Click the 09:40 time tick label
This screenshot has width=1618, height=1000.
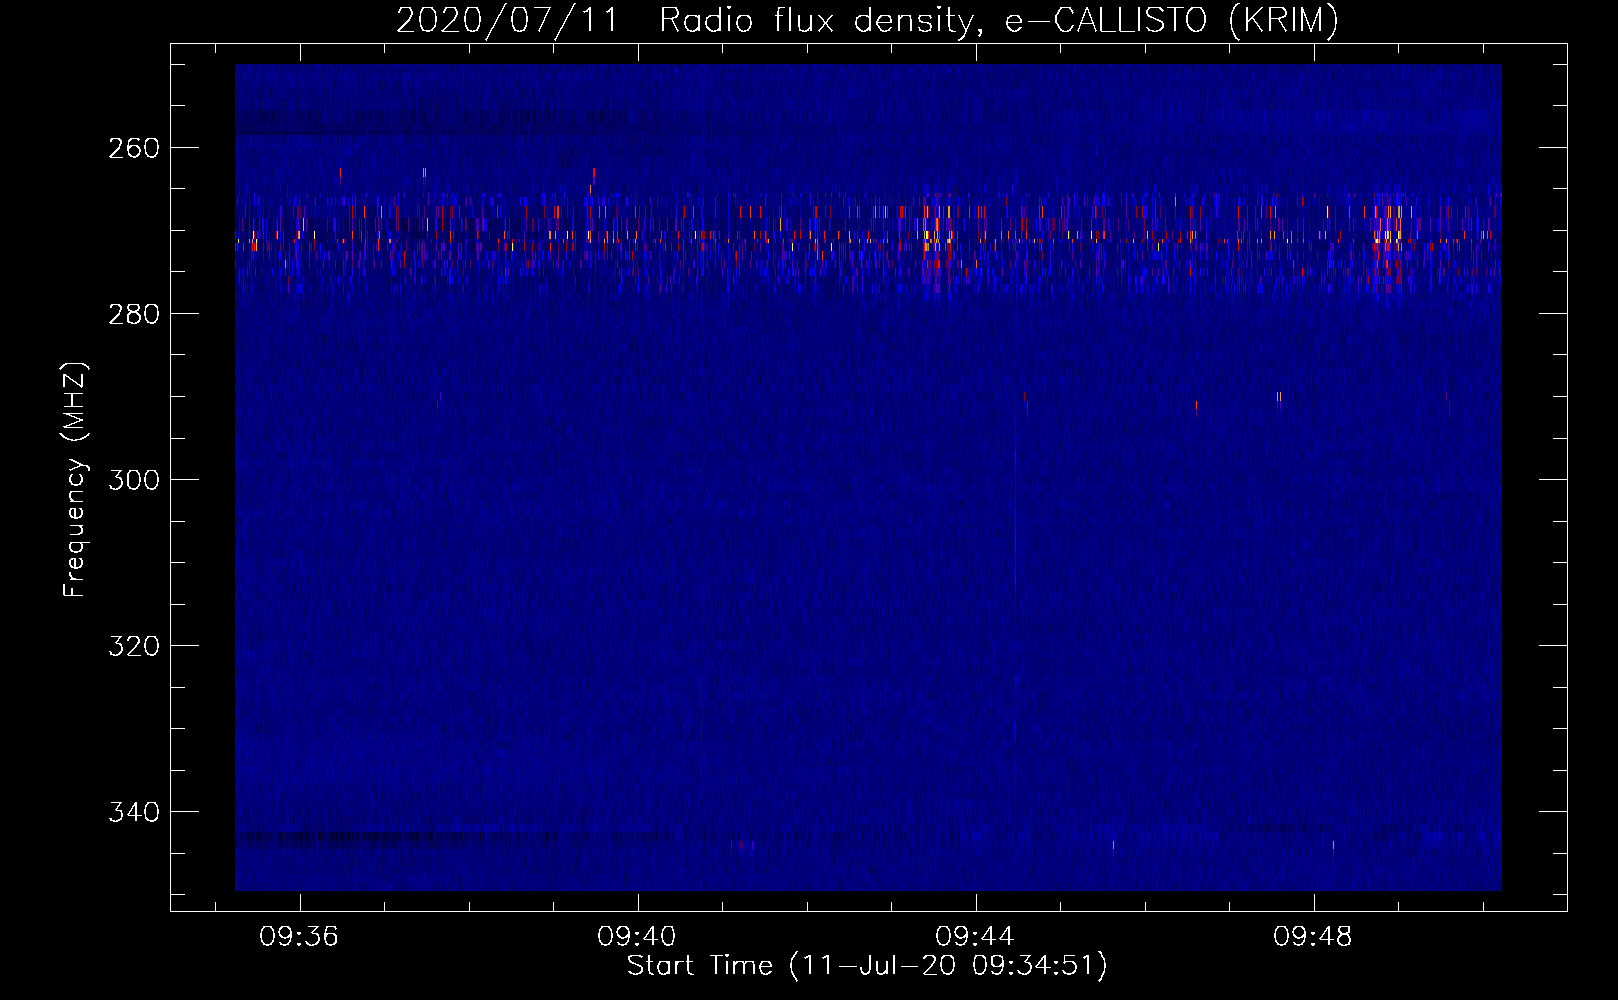[x=637, y=937]
